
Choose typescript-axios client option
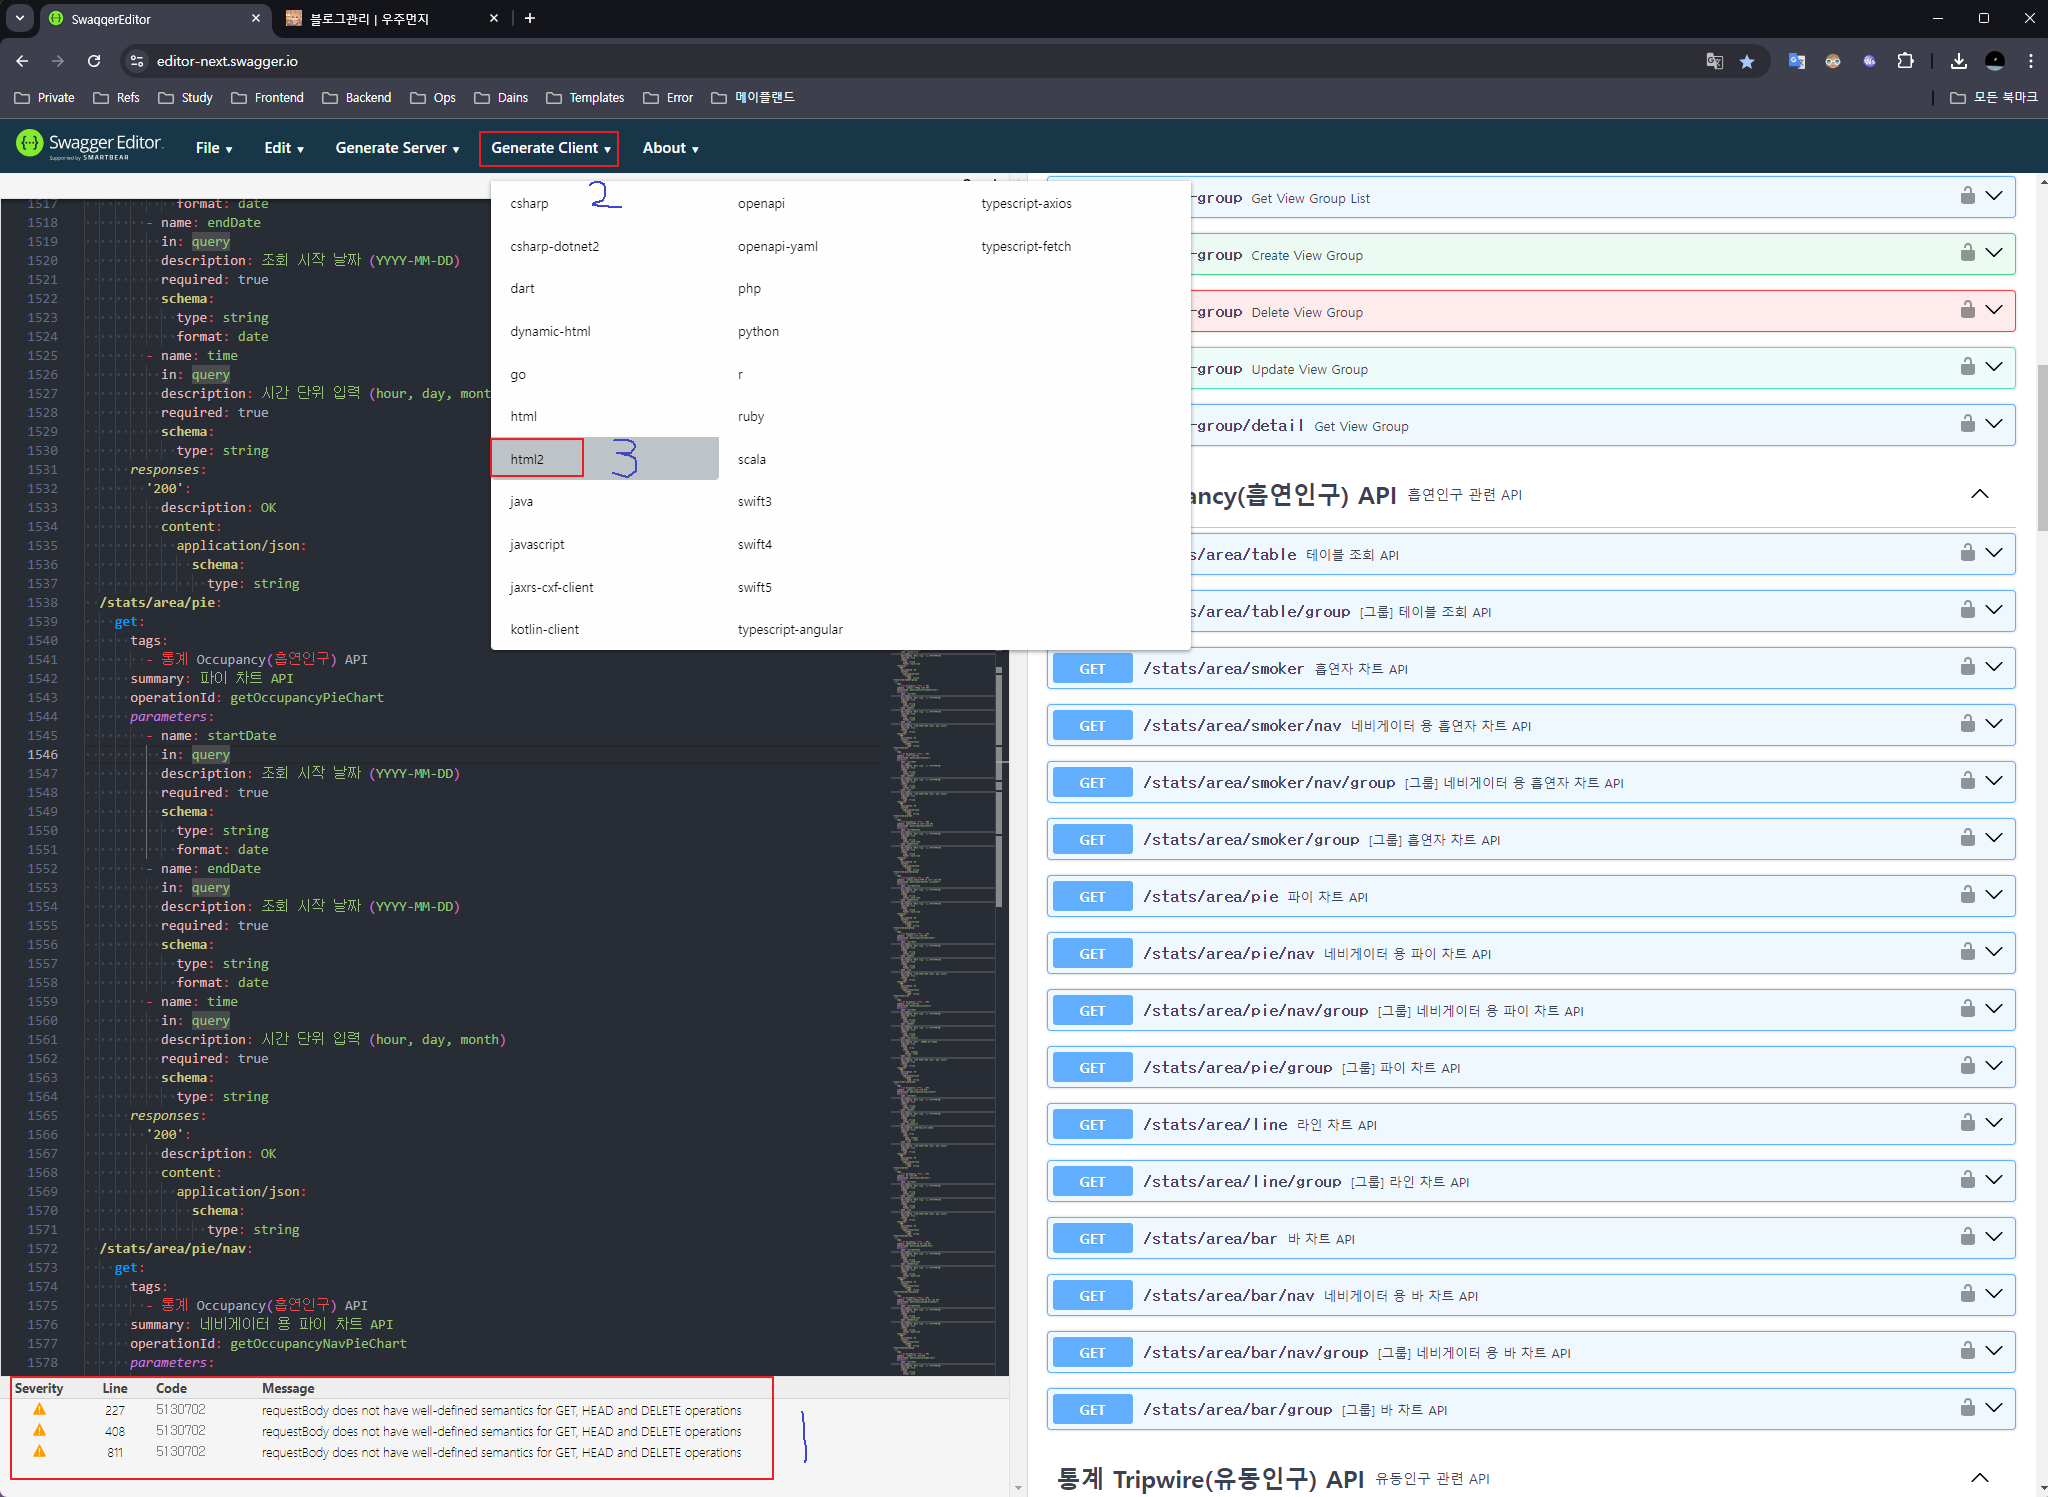1026,204
